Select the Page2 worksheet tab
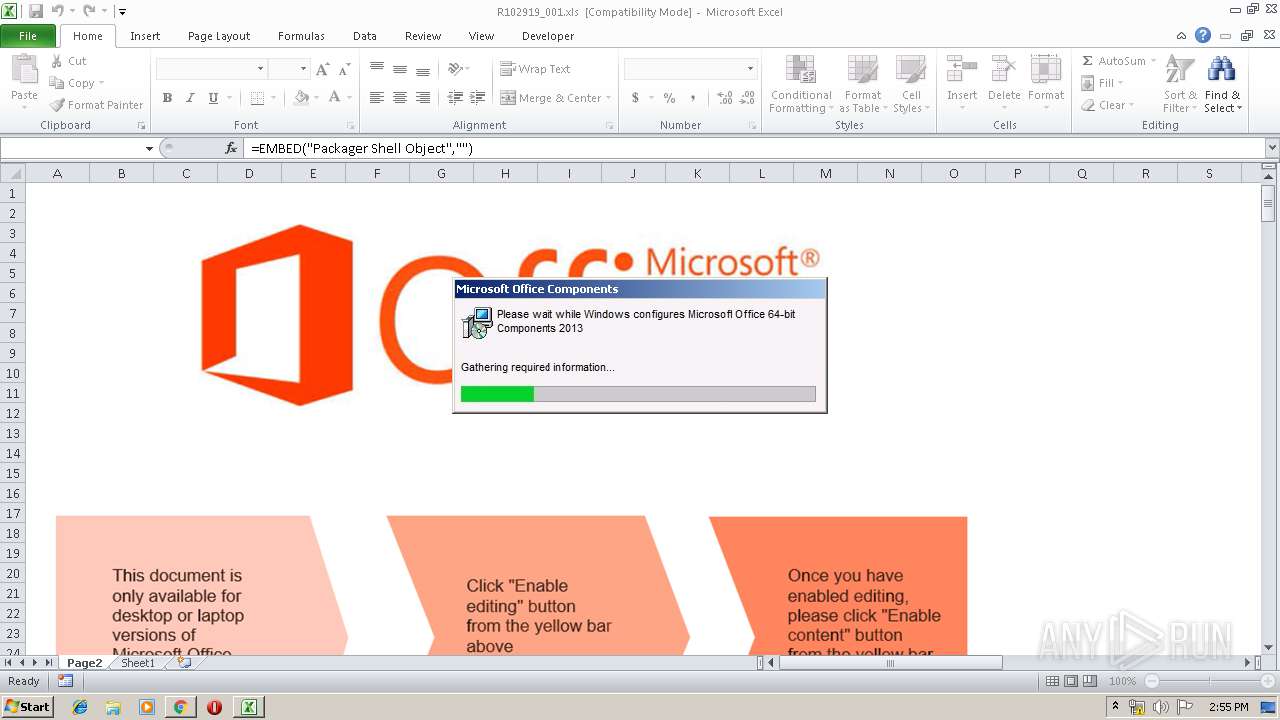This screenshot has width=1280, height=720. (x=85, y=663)
